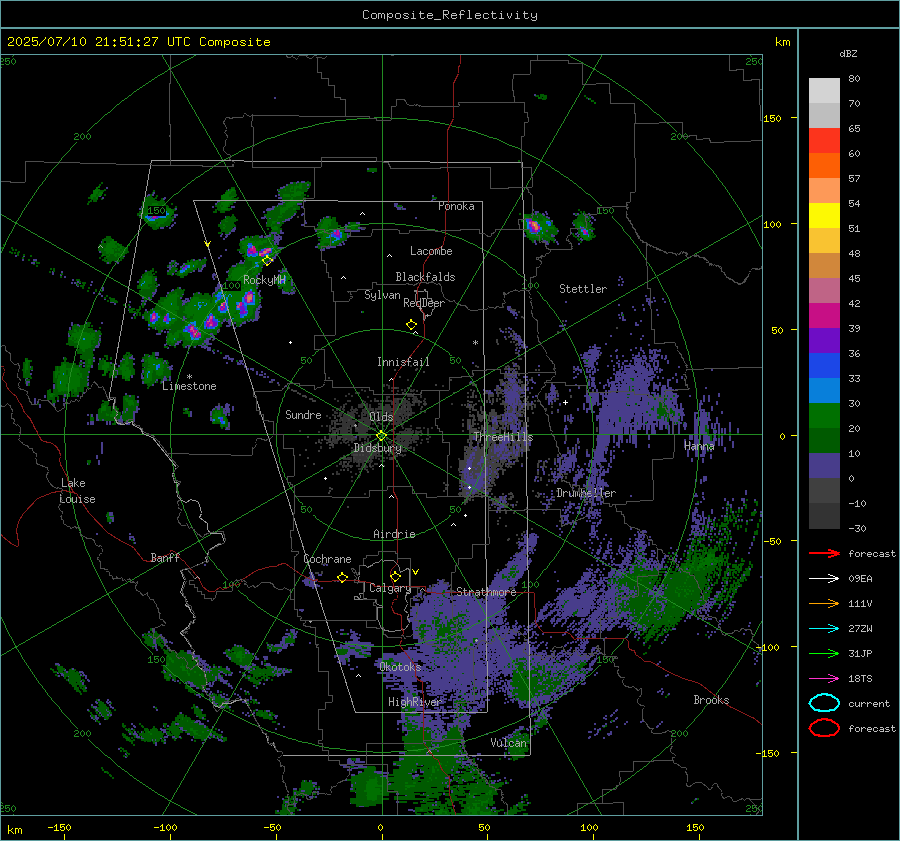Click the current legend label

[869, 703]
